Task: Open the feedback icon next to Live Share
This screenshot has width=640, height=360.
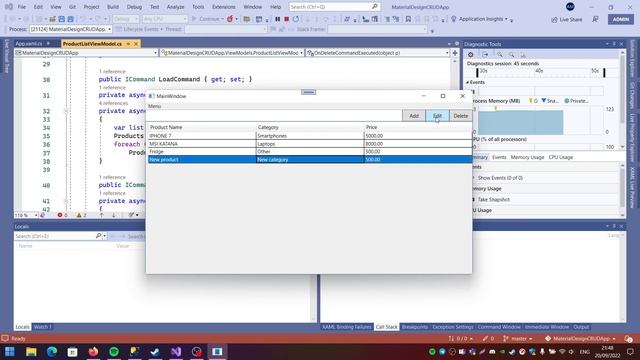Action: tap(596, 19)
